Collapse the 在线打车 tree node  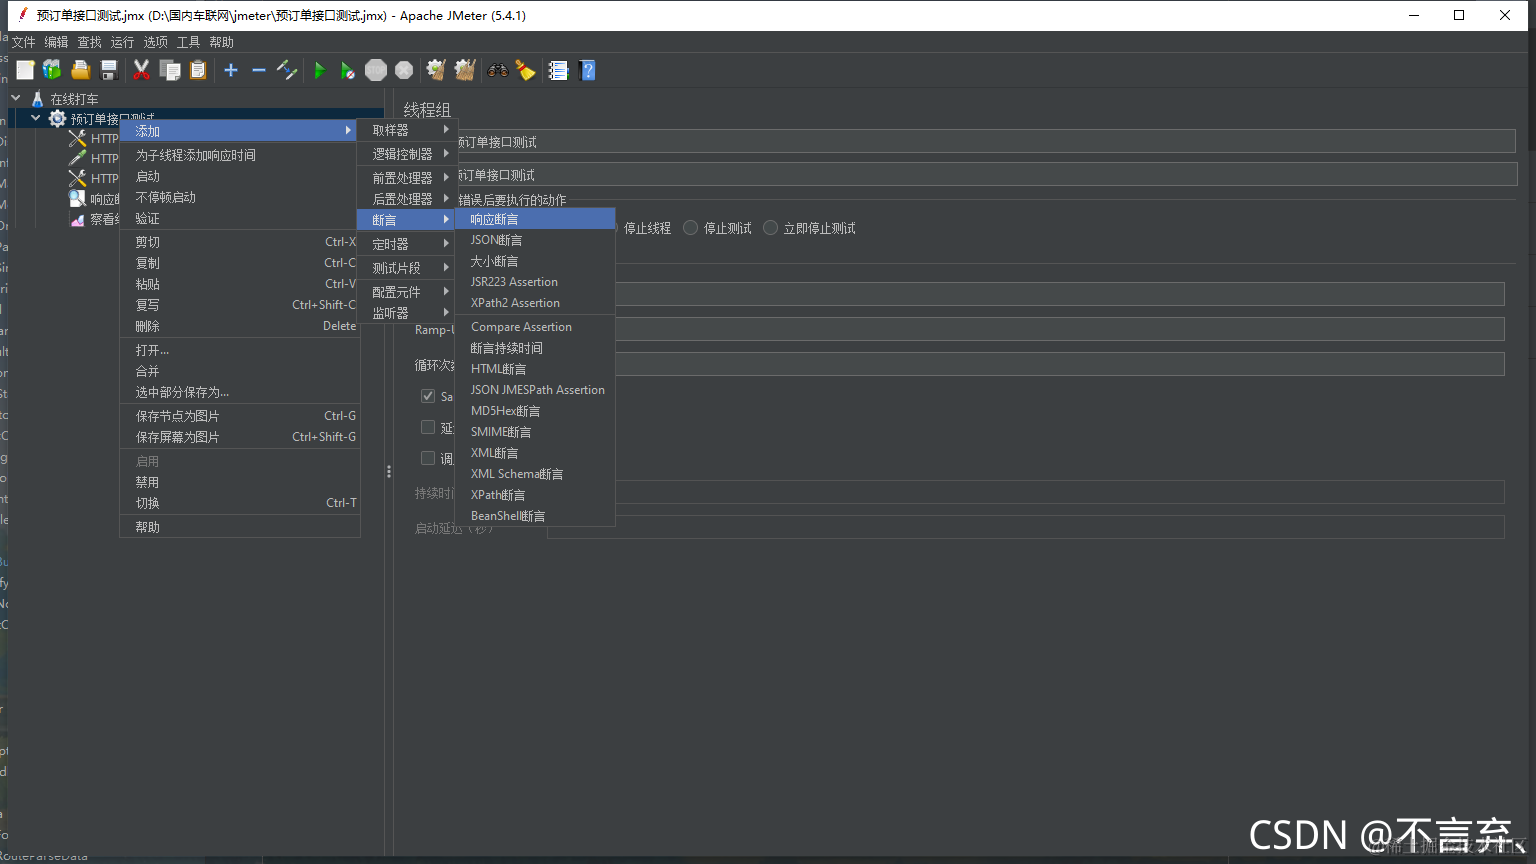click(16, 98)
